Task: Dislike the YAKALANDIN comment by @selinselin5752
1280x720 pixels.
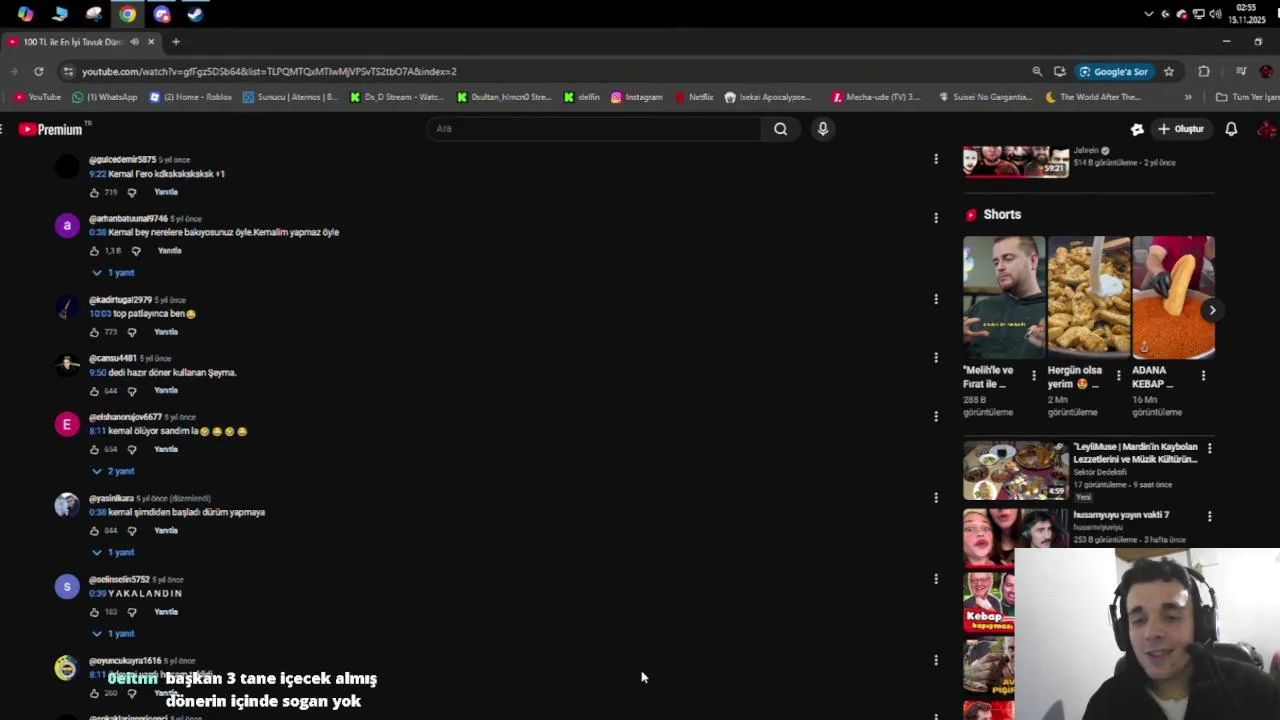Action: point(131,612)
